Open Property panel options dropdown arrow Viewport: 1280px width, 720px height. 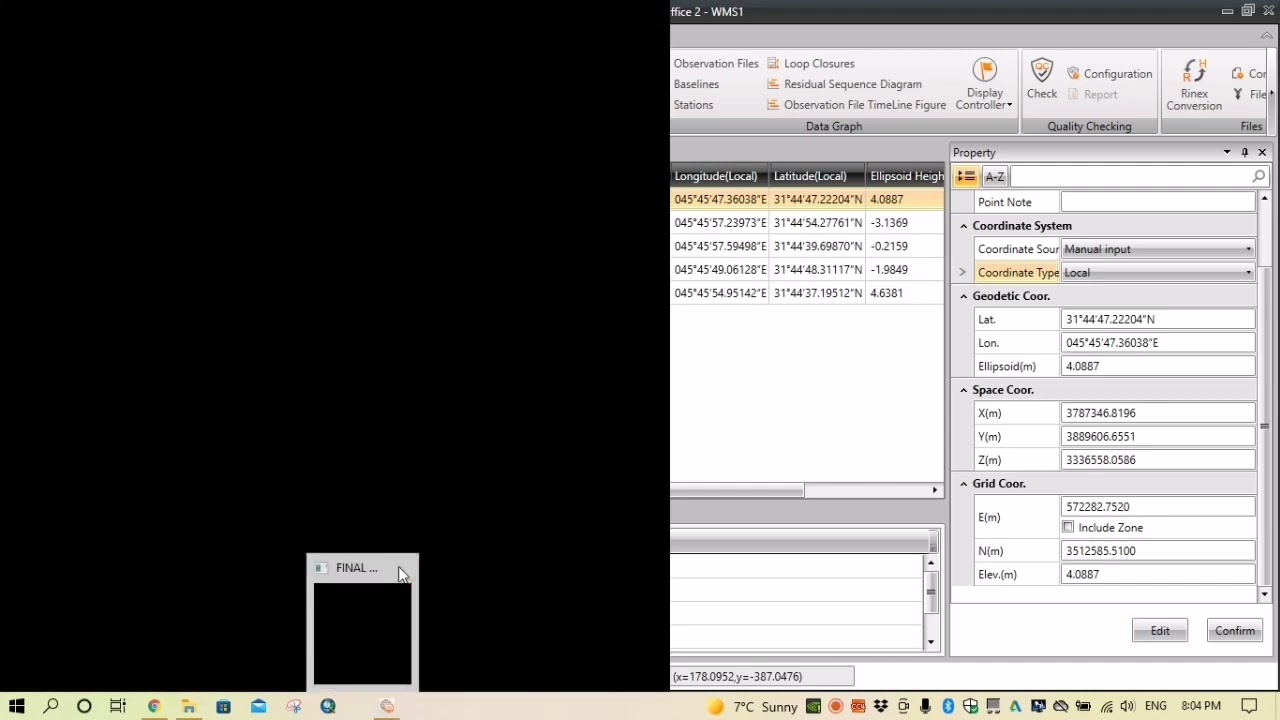(x=1227, y=153)
